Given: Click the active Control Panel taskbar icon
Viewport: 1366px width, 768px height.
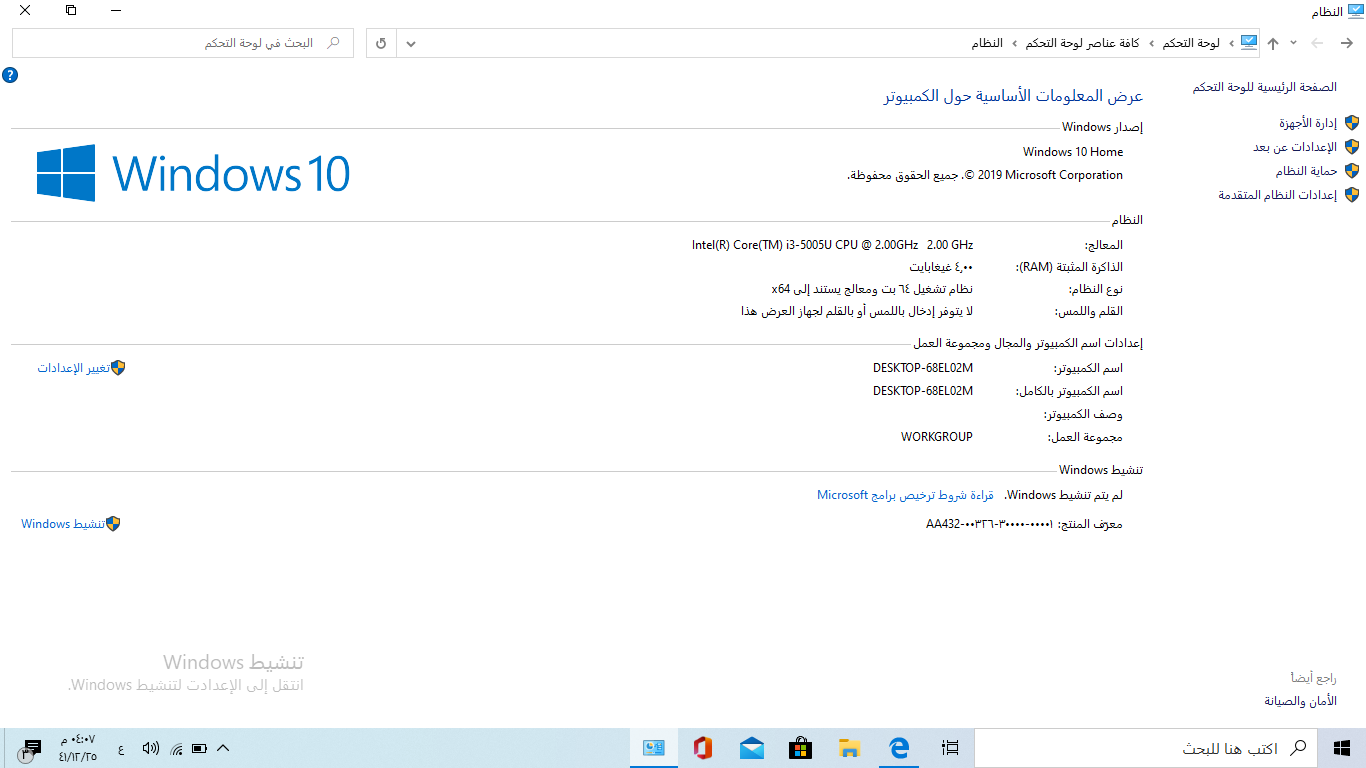Looking at the screenshot, I should pos(654,748).
